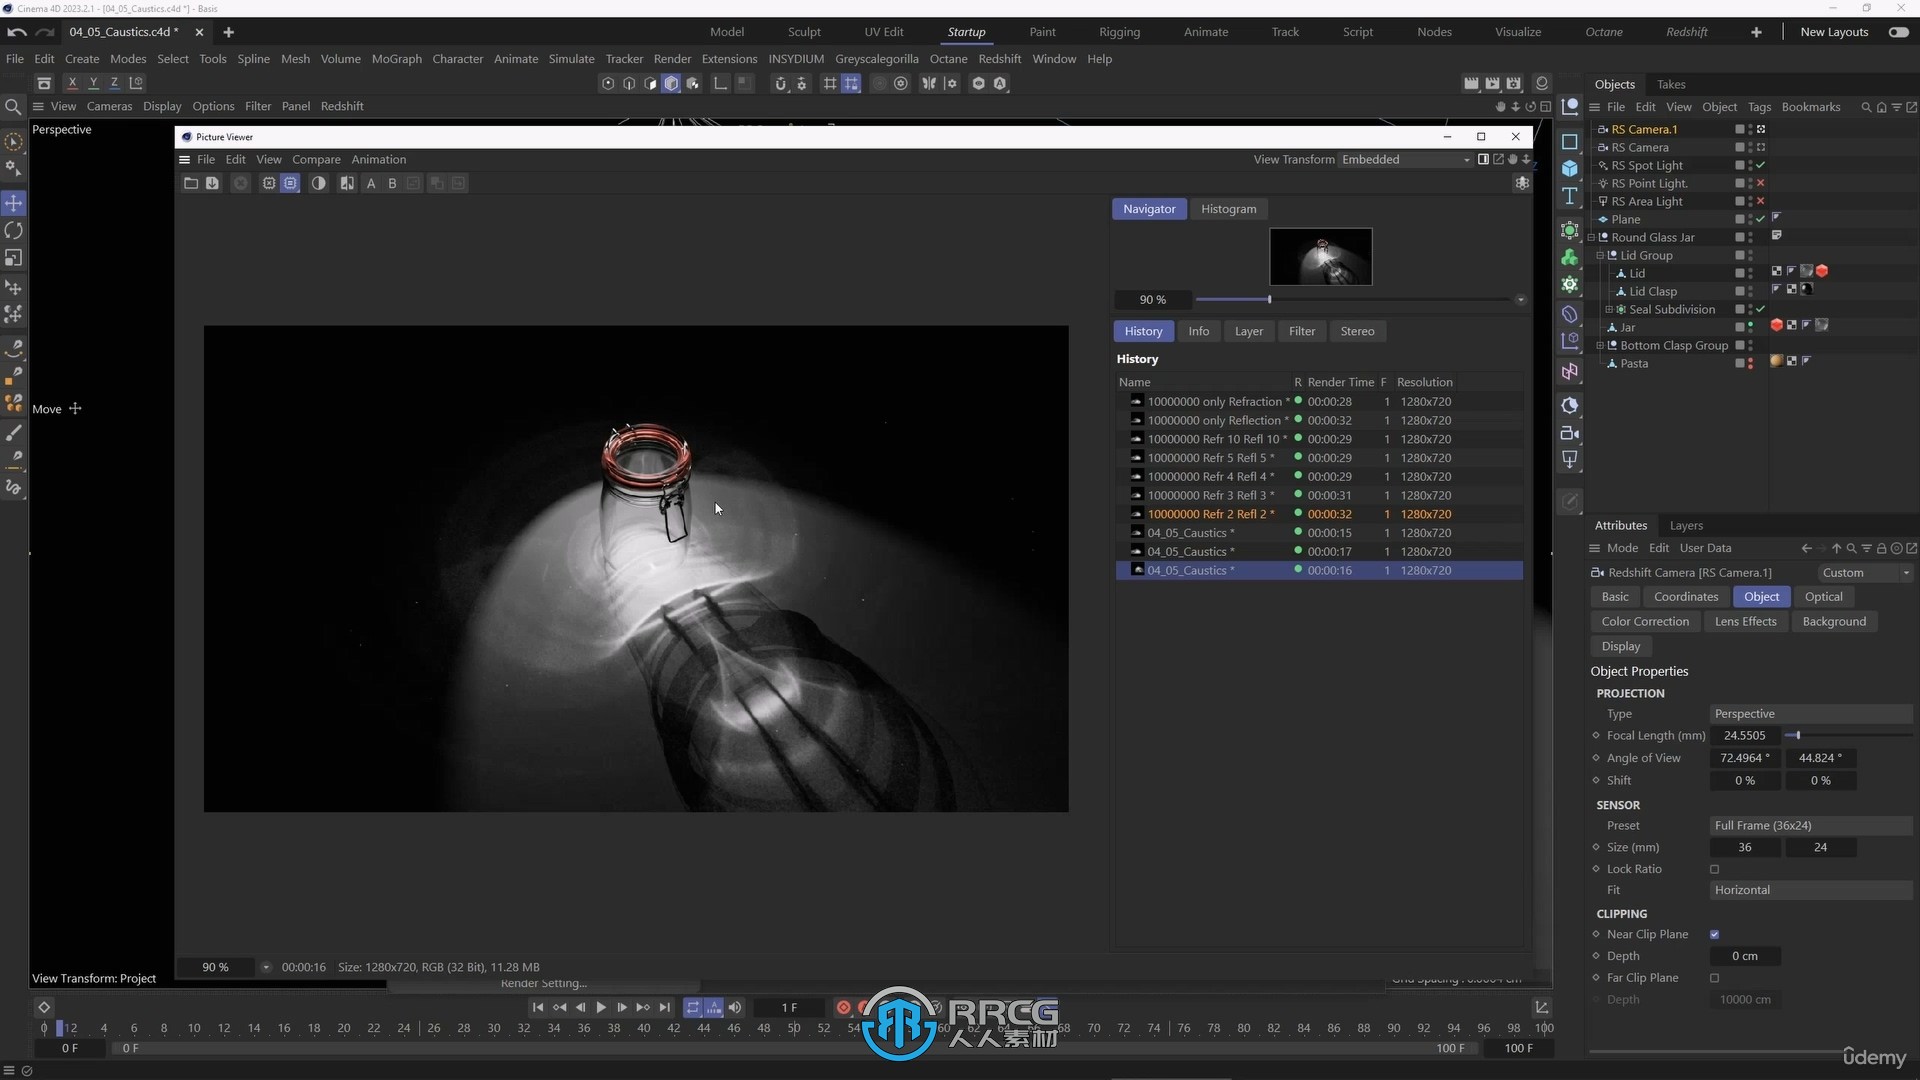Set image as A in Picture Viewer
Viewport: 1920px width, 1080px height.
[371, 183]
